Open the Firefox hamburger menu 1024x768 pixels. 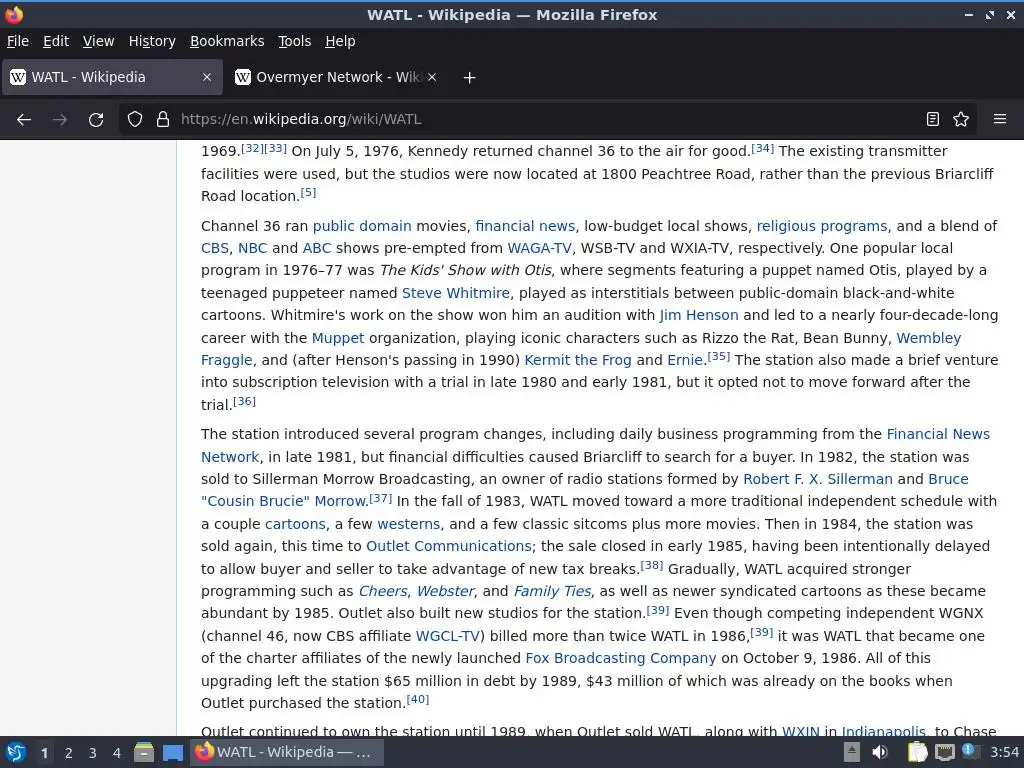(1000, 120)
